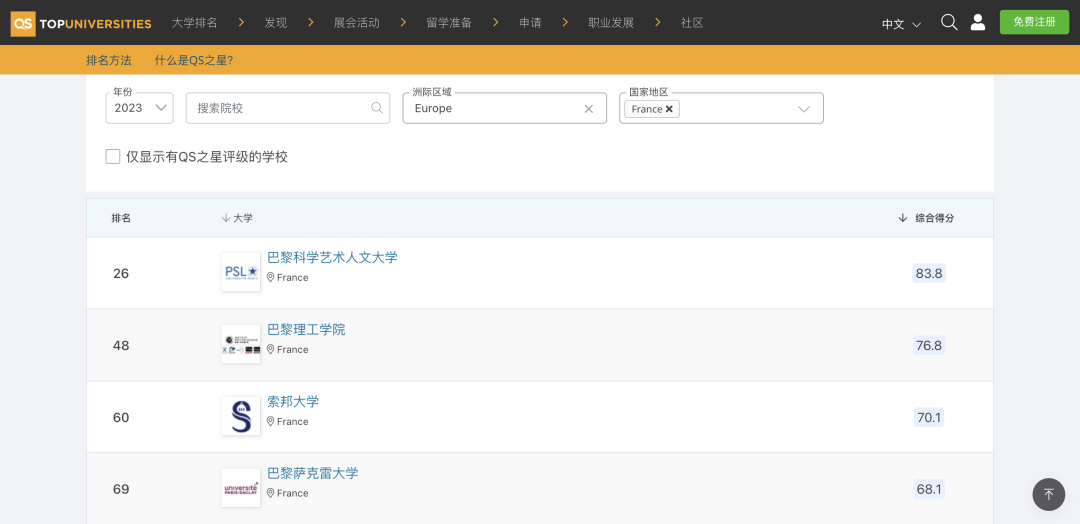Sort by 大学 column arrow
1080x524 pixels.
pos(225,218)
